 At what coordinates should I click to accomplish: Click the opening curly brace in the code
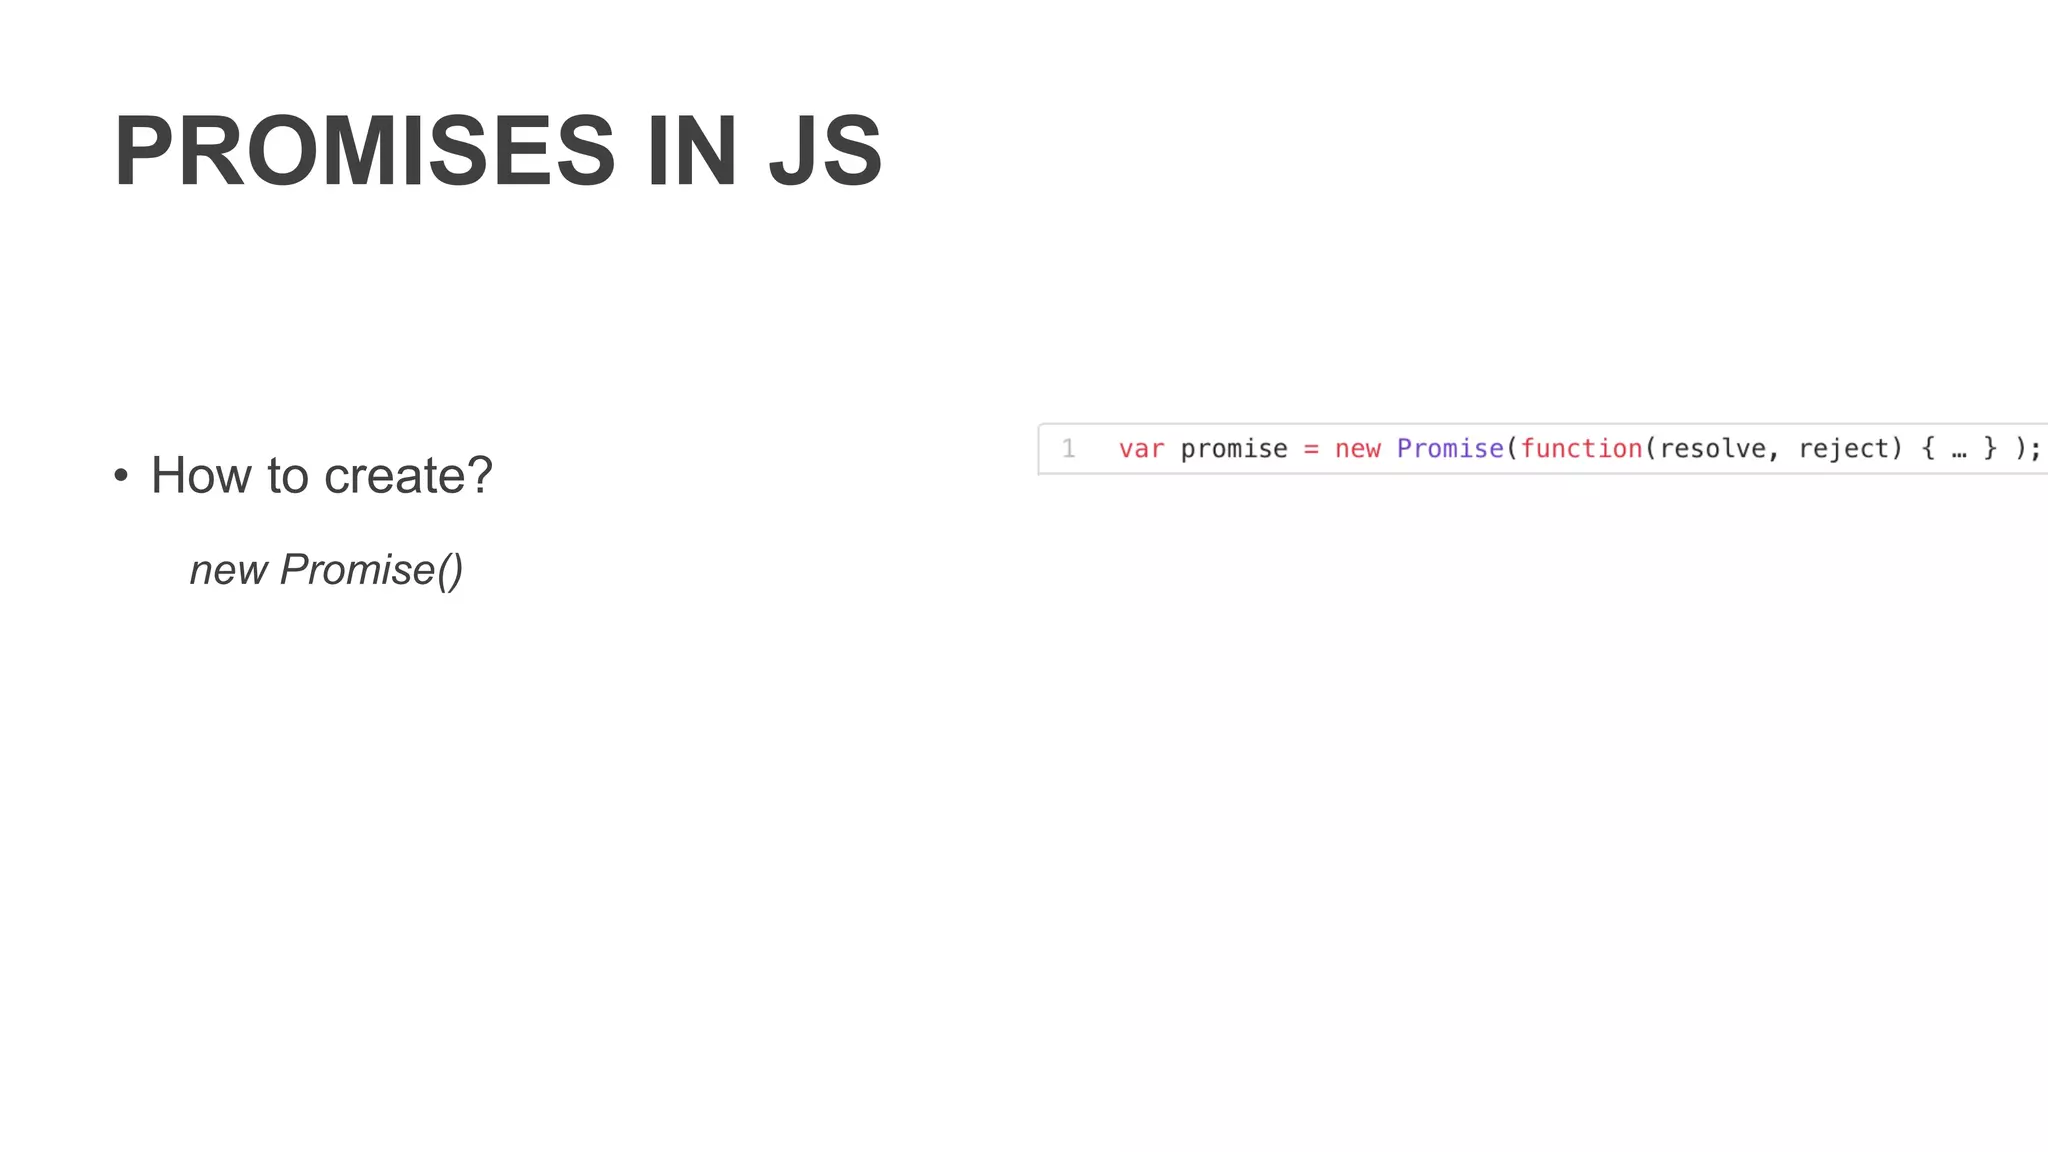1928,449
